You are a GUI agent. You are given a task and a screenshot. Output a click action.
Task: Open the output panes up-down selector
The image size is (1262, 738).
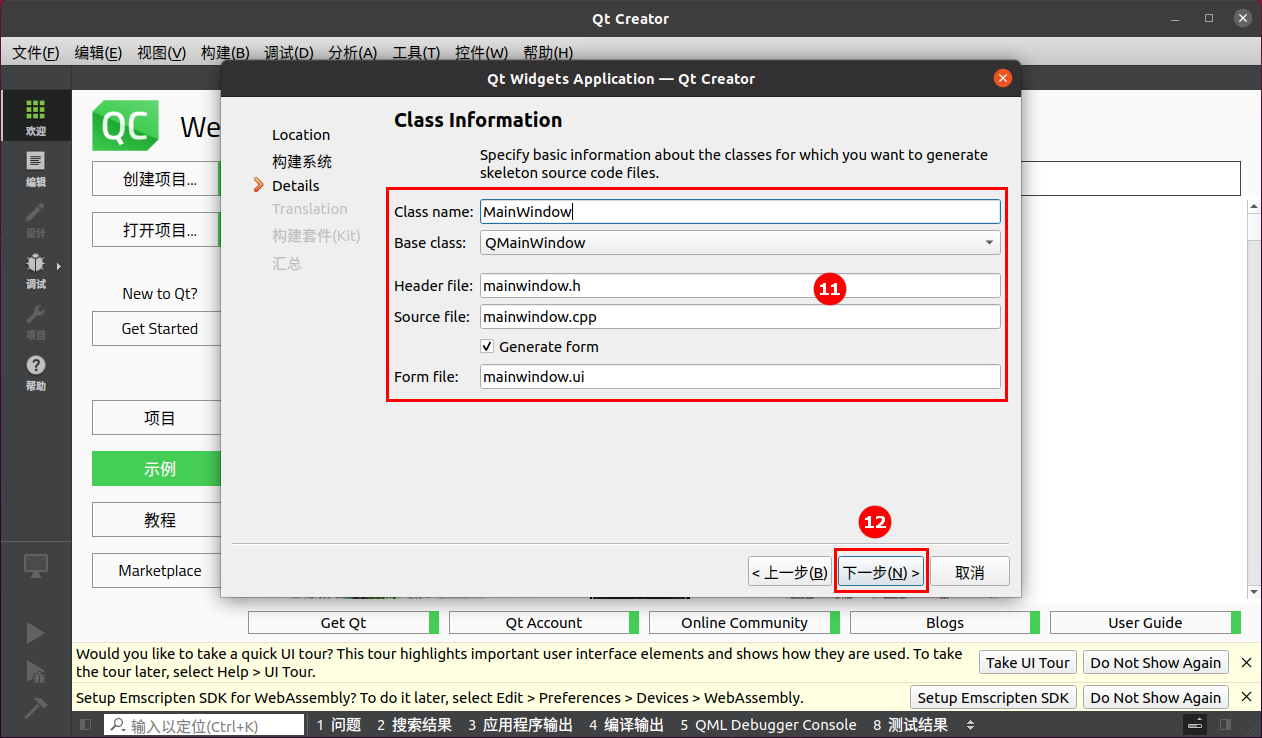[970, 725]
